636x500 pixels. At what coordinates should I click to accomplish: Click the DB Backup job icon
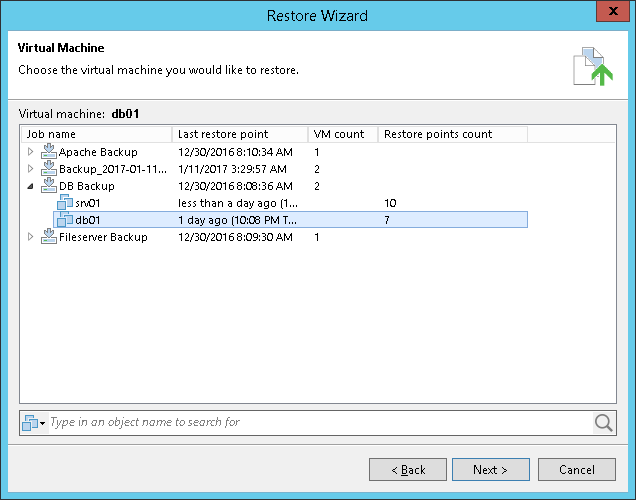pyautogui.click(x=49, y=186)
